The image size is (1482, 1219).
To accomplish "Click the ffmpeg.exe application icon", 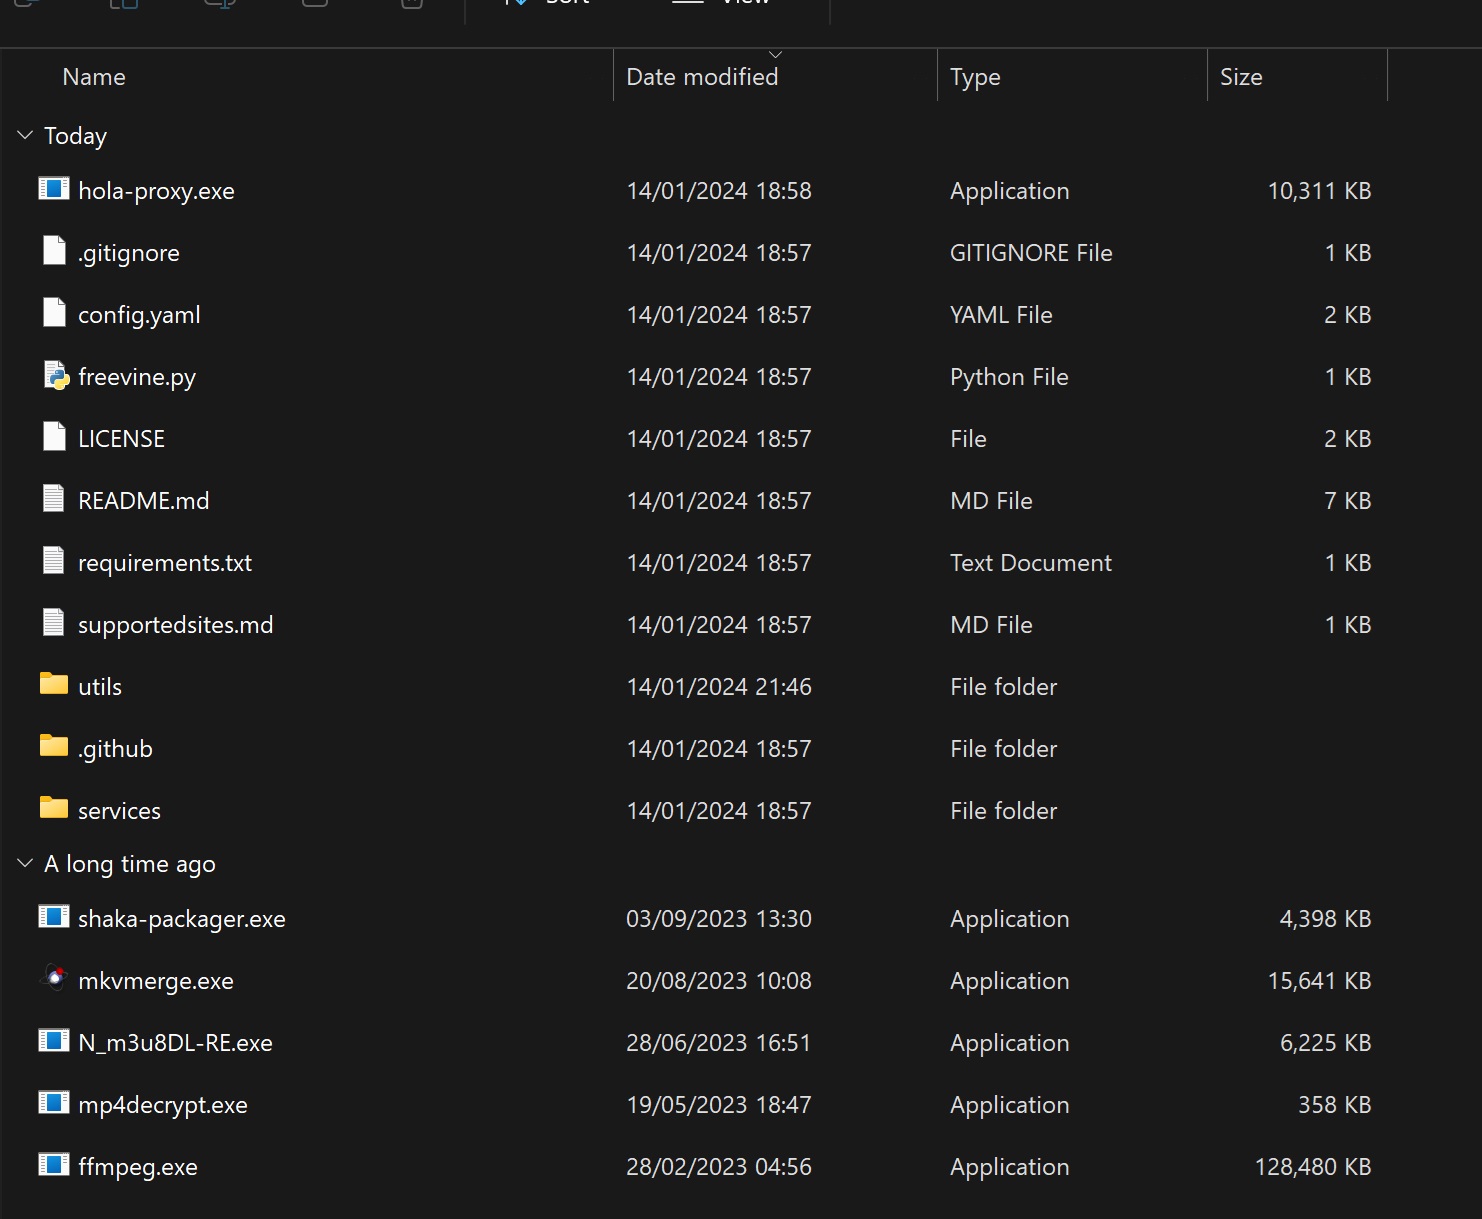I will (x=54, y=1165).
